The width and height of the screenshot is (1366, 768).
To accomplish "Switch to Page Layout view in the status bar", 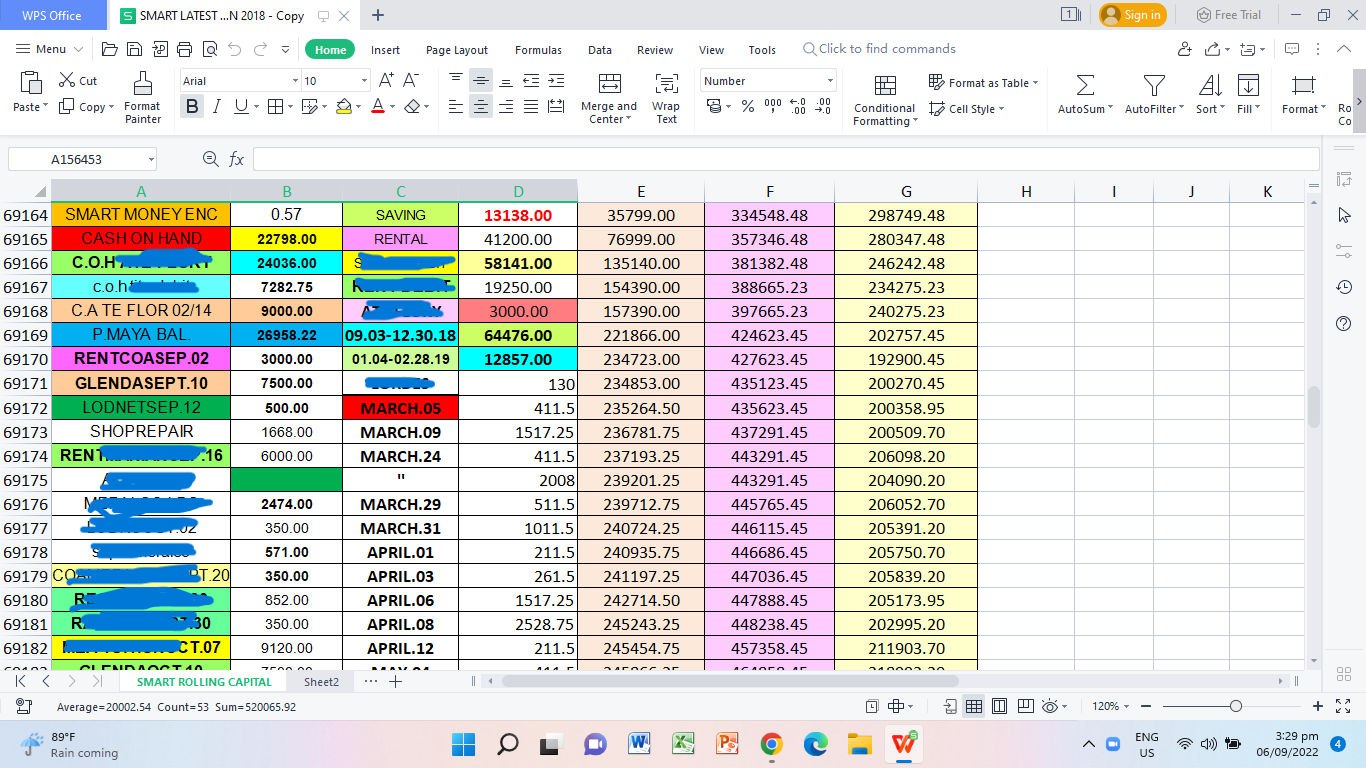I will (x=999, y=706).
